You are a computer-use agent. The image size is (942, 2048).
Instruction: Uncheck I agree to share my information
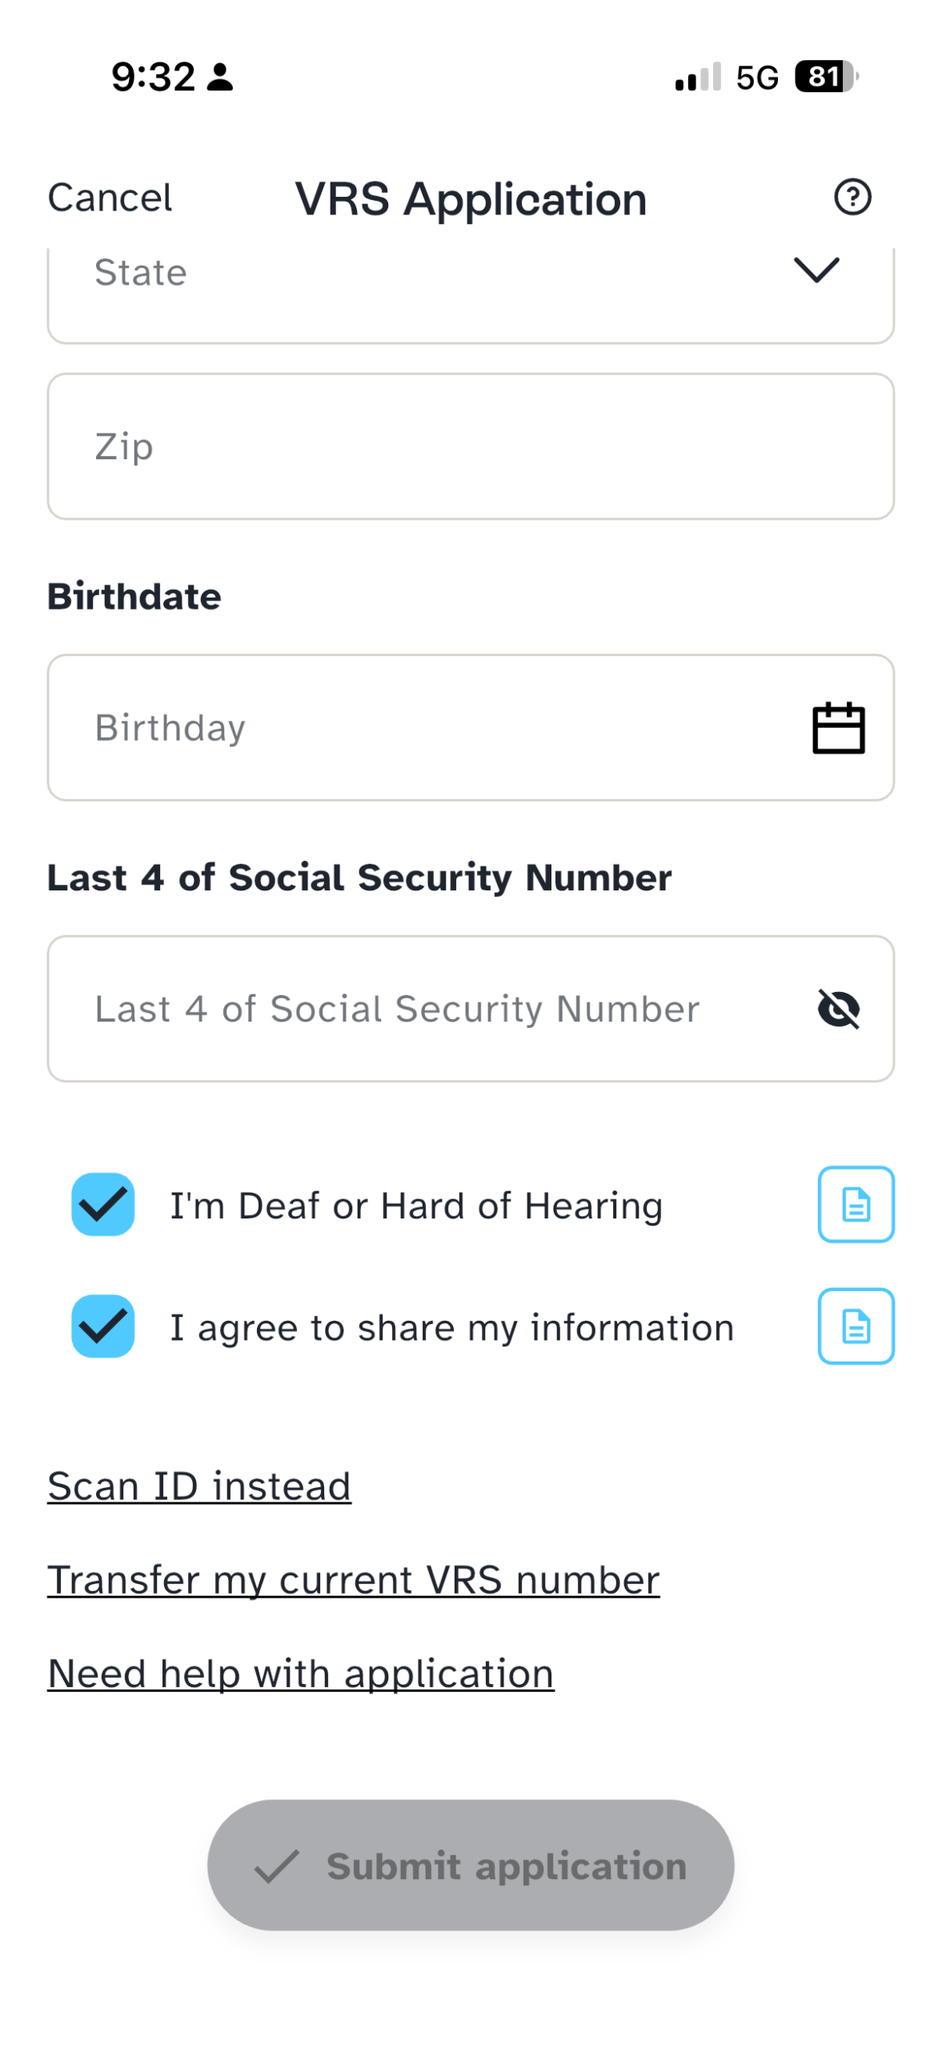click(x=103, y=1326)
